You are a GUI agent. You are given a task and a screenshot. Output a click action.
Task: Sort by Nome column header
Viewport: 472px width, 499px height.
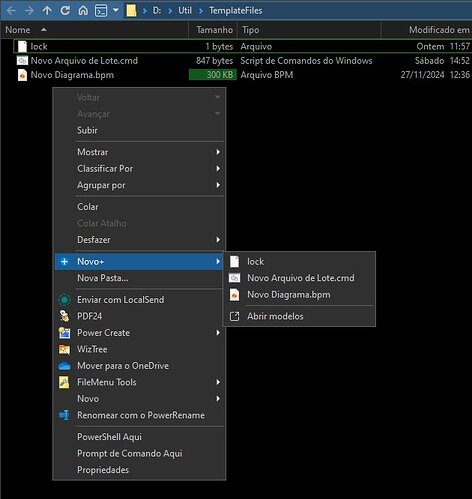(95, 30)
